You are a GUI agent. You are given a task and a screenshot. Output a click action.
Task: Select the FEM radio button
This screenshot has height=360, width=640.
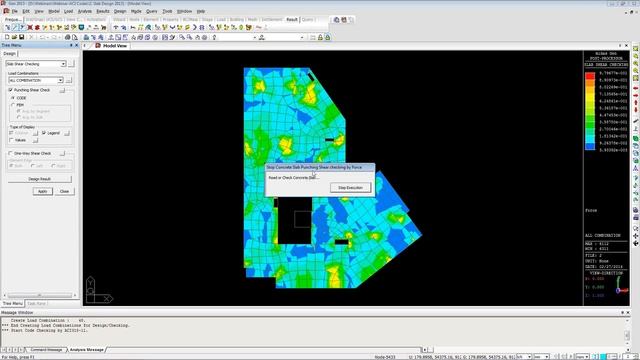13,105
